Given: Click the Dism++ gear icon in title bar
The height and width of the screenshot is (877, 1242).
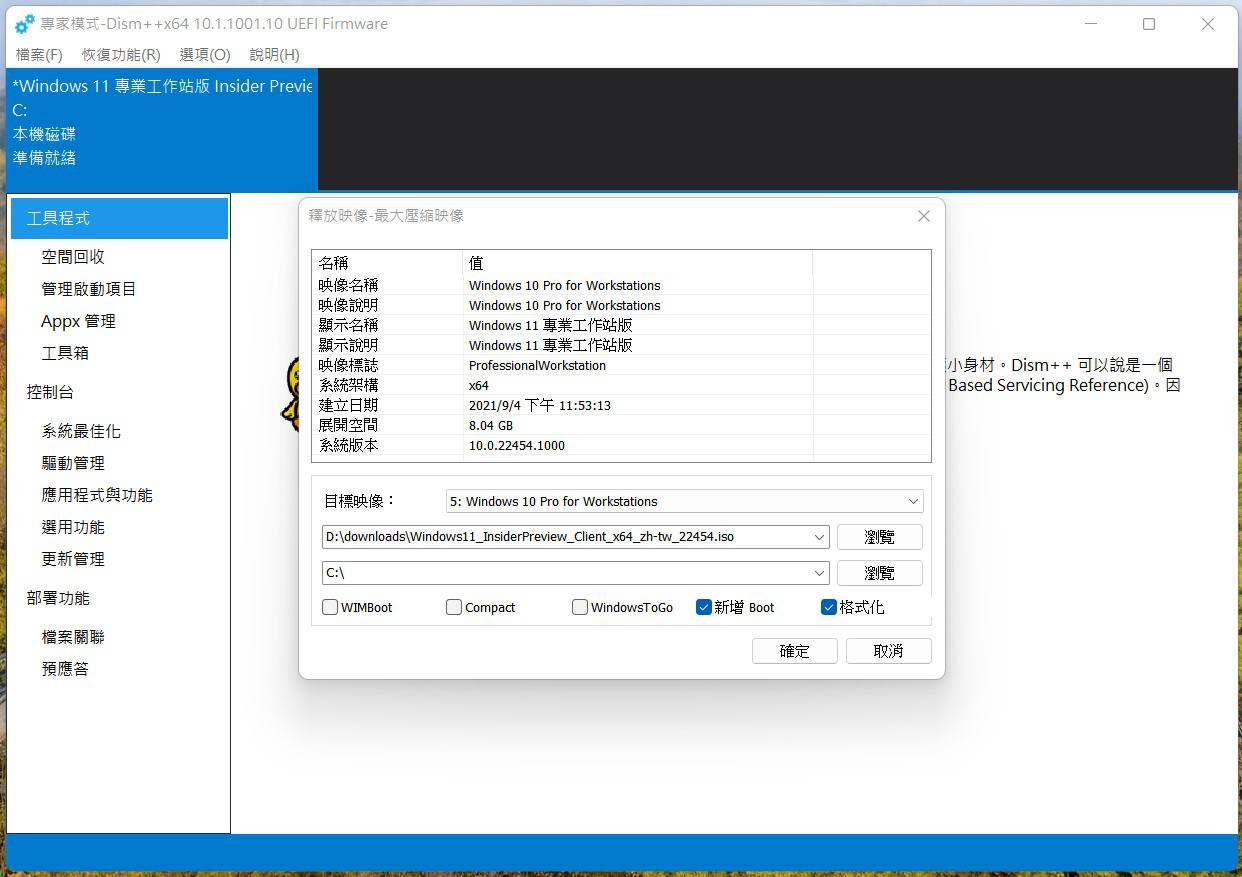Looking at the screenshot, I should (25, 24).
